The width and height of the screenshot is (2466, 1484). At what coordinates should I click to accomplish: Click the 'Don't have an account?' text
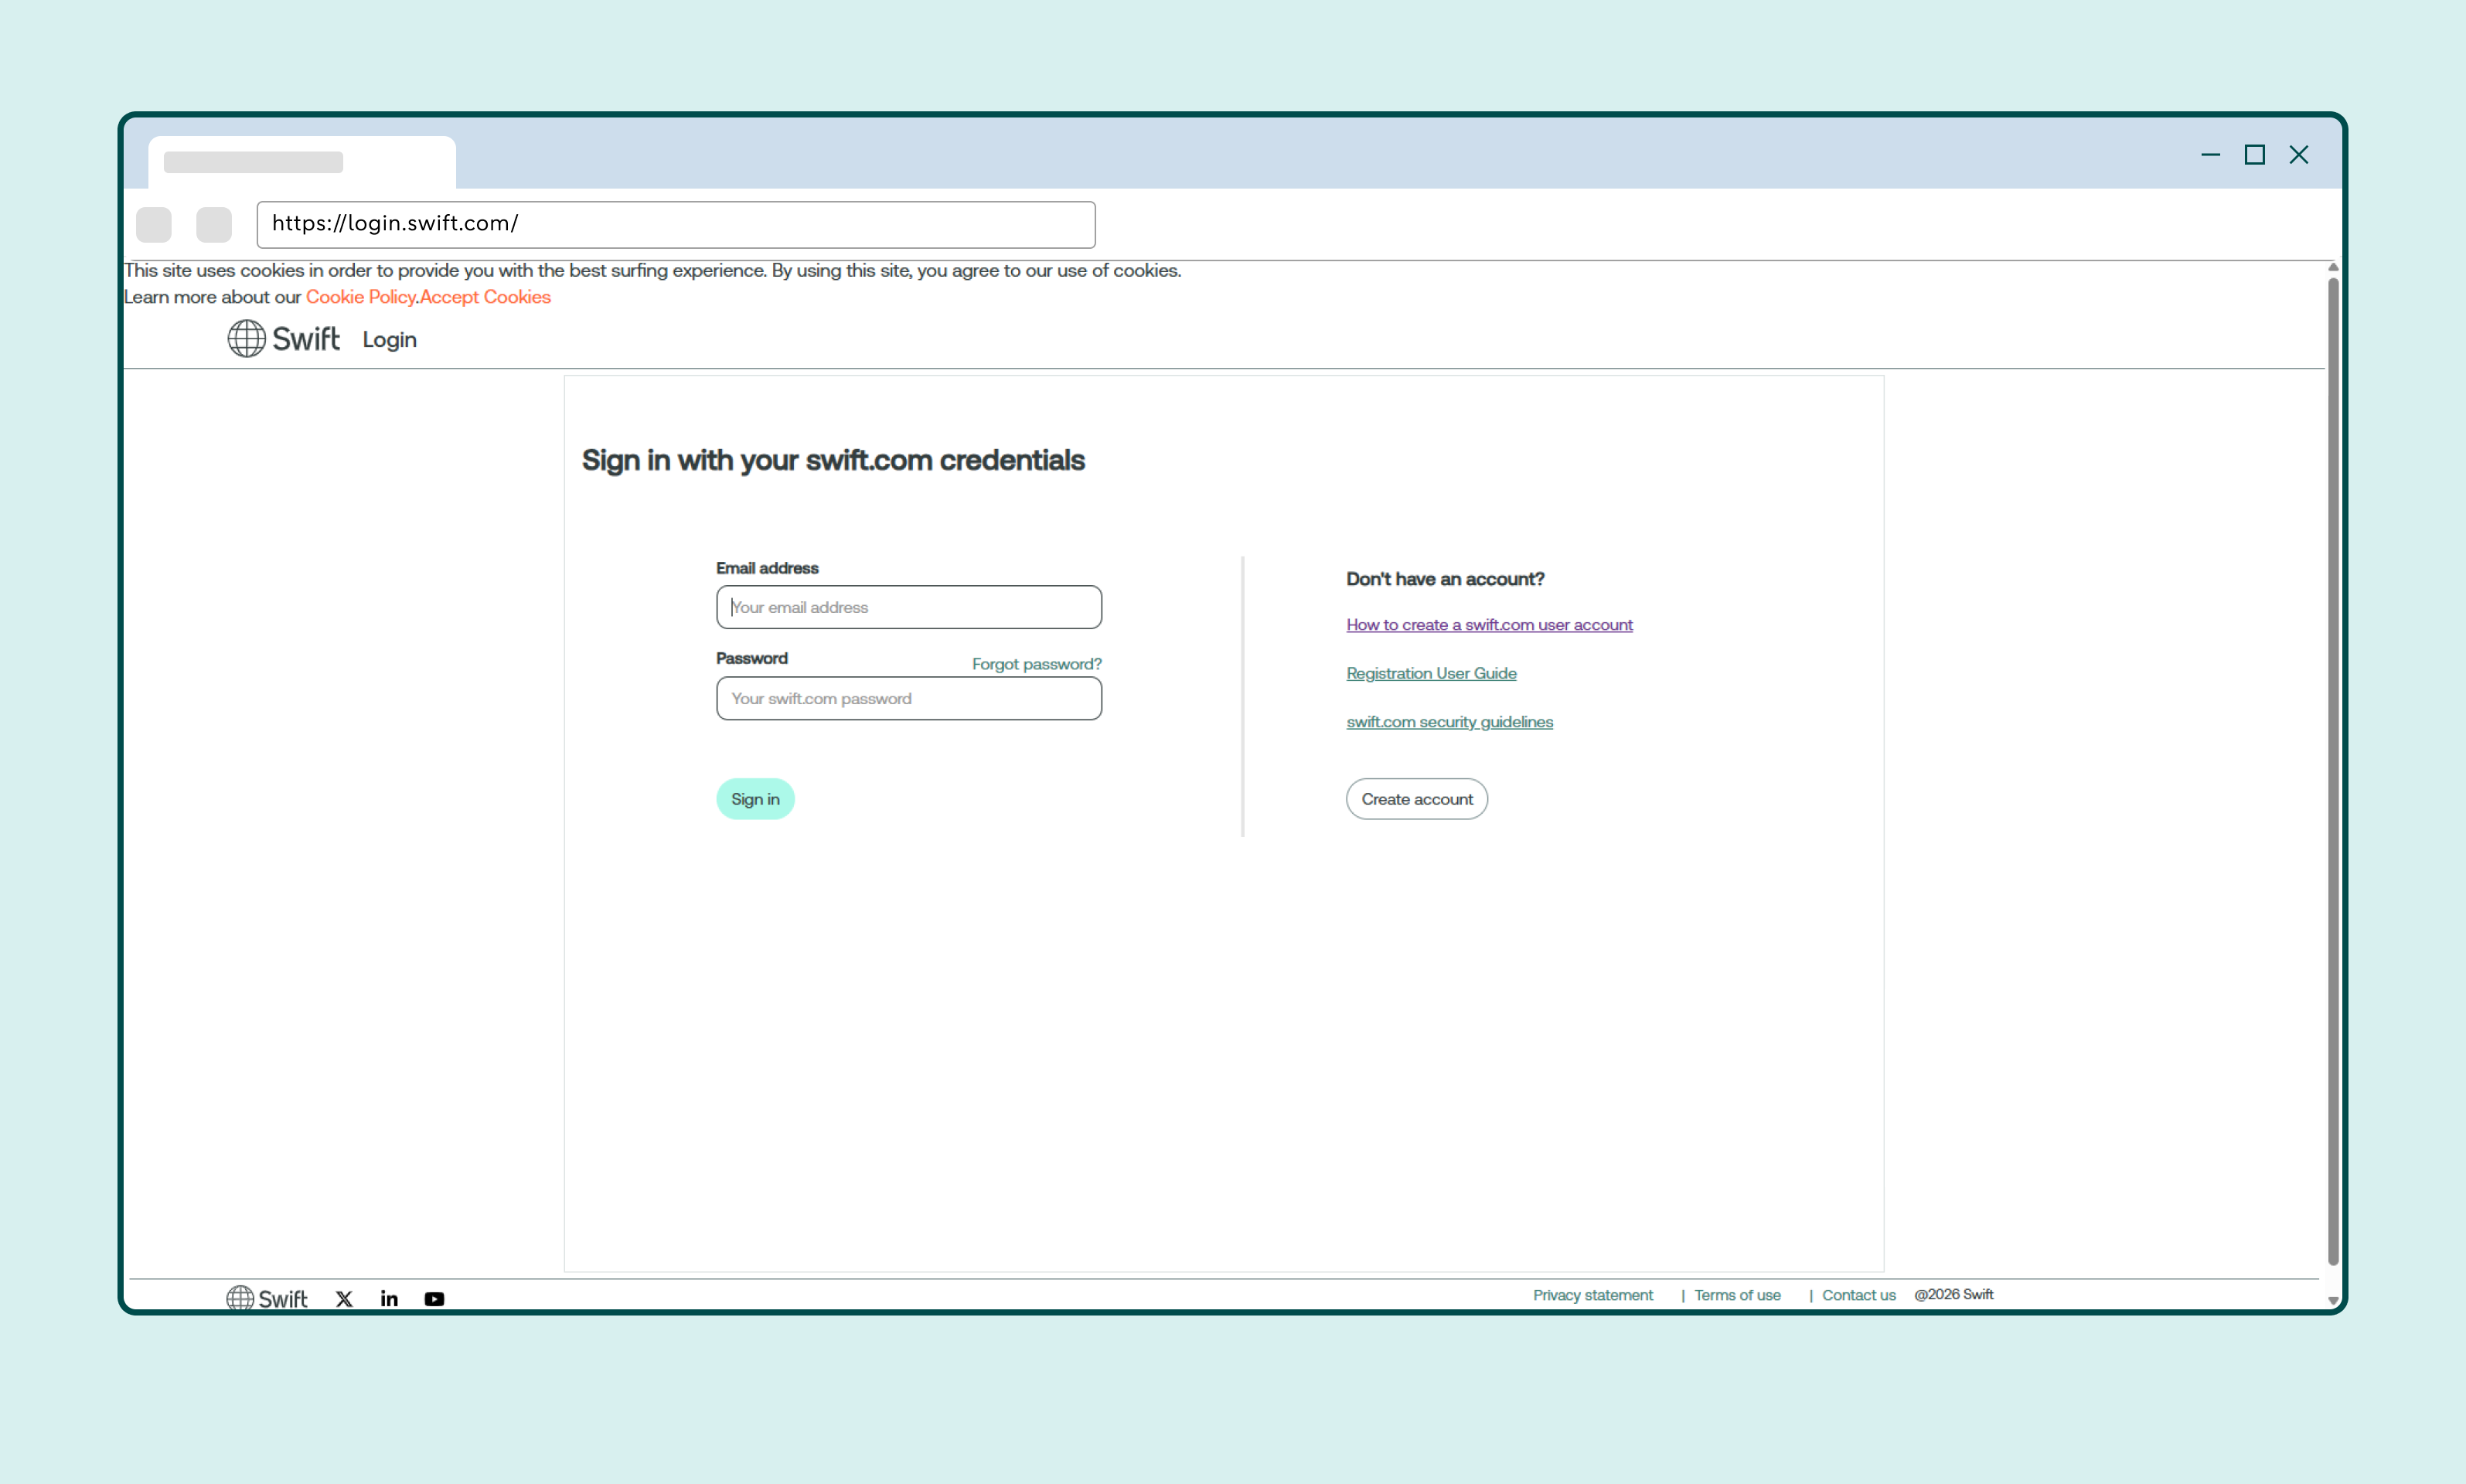tap(1445, 579)
